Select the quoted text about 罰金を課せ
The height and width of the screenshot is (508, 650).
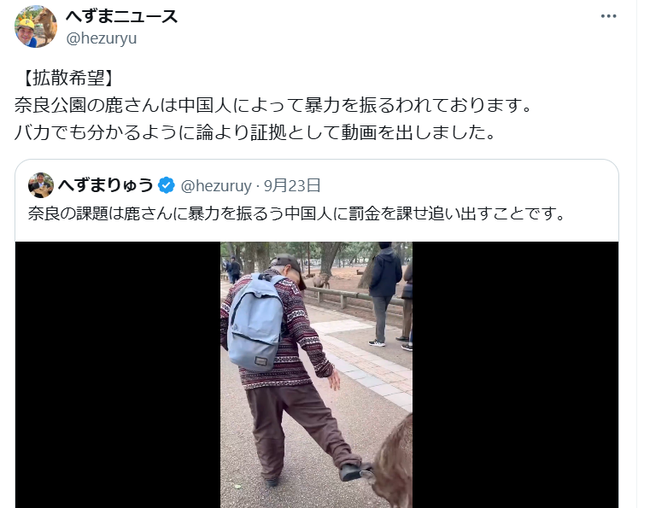pyautogui.click(x=297, y=213)
